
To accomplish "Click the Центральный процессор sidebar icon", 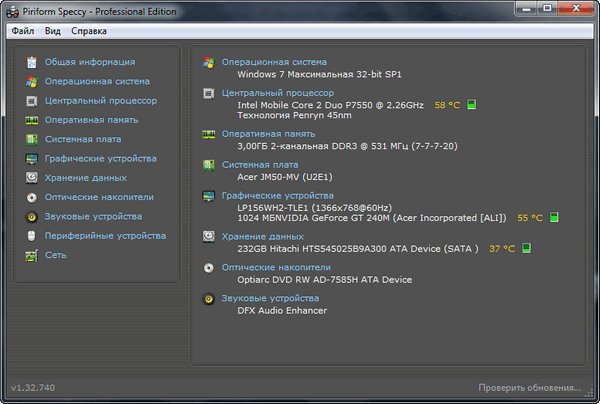I will (x=31, y=101).
